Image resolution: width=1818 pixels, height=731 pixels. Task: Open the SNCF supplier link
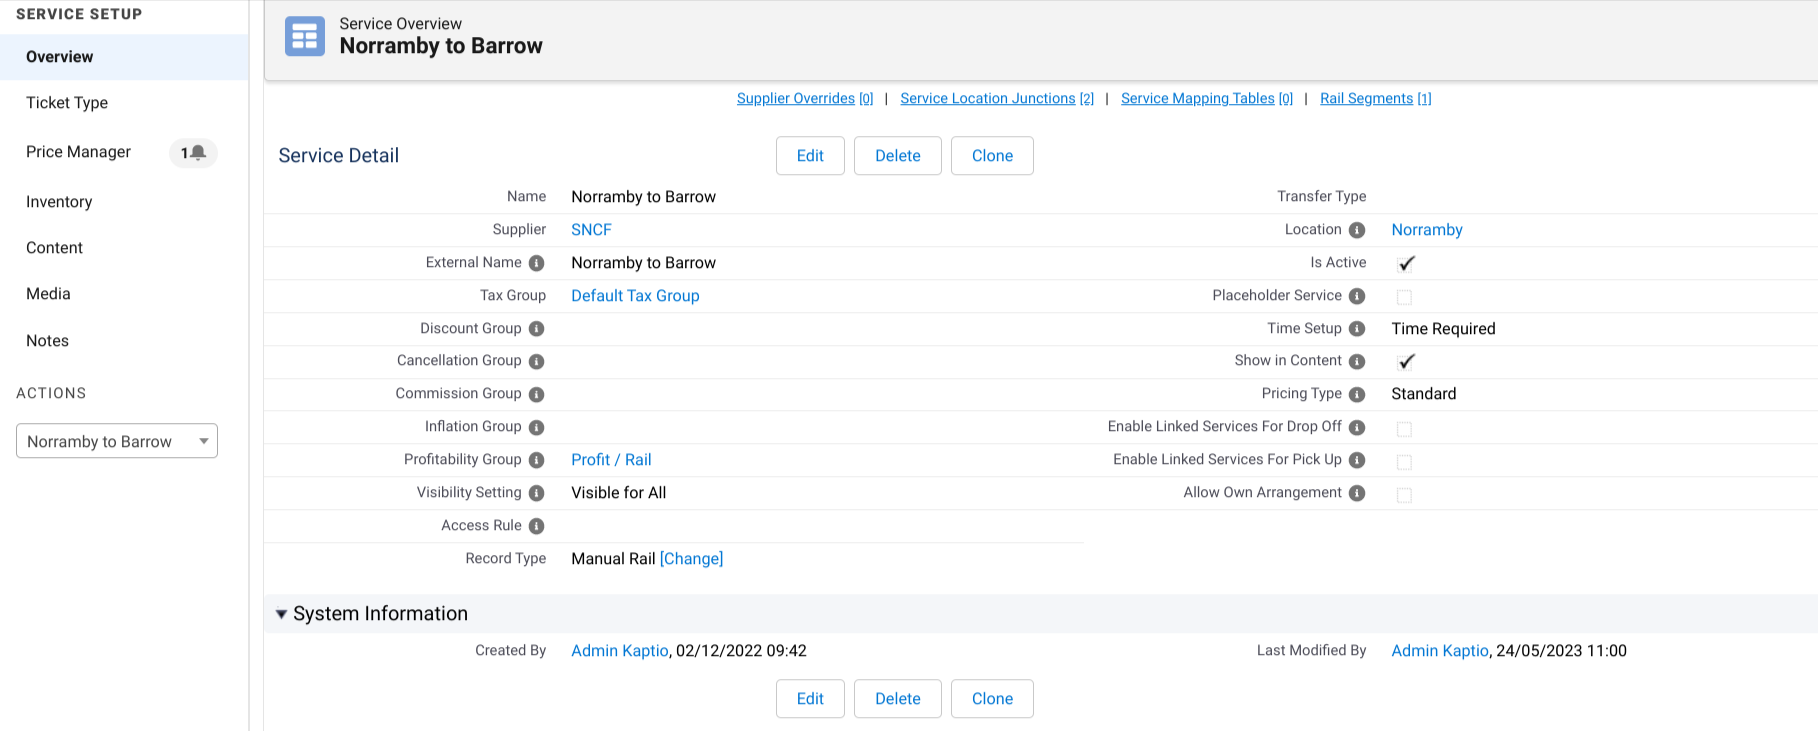point(591,230)
